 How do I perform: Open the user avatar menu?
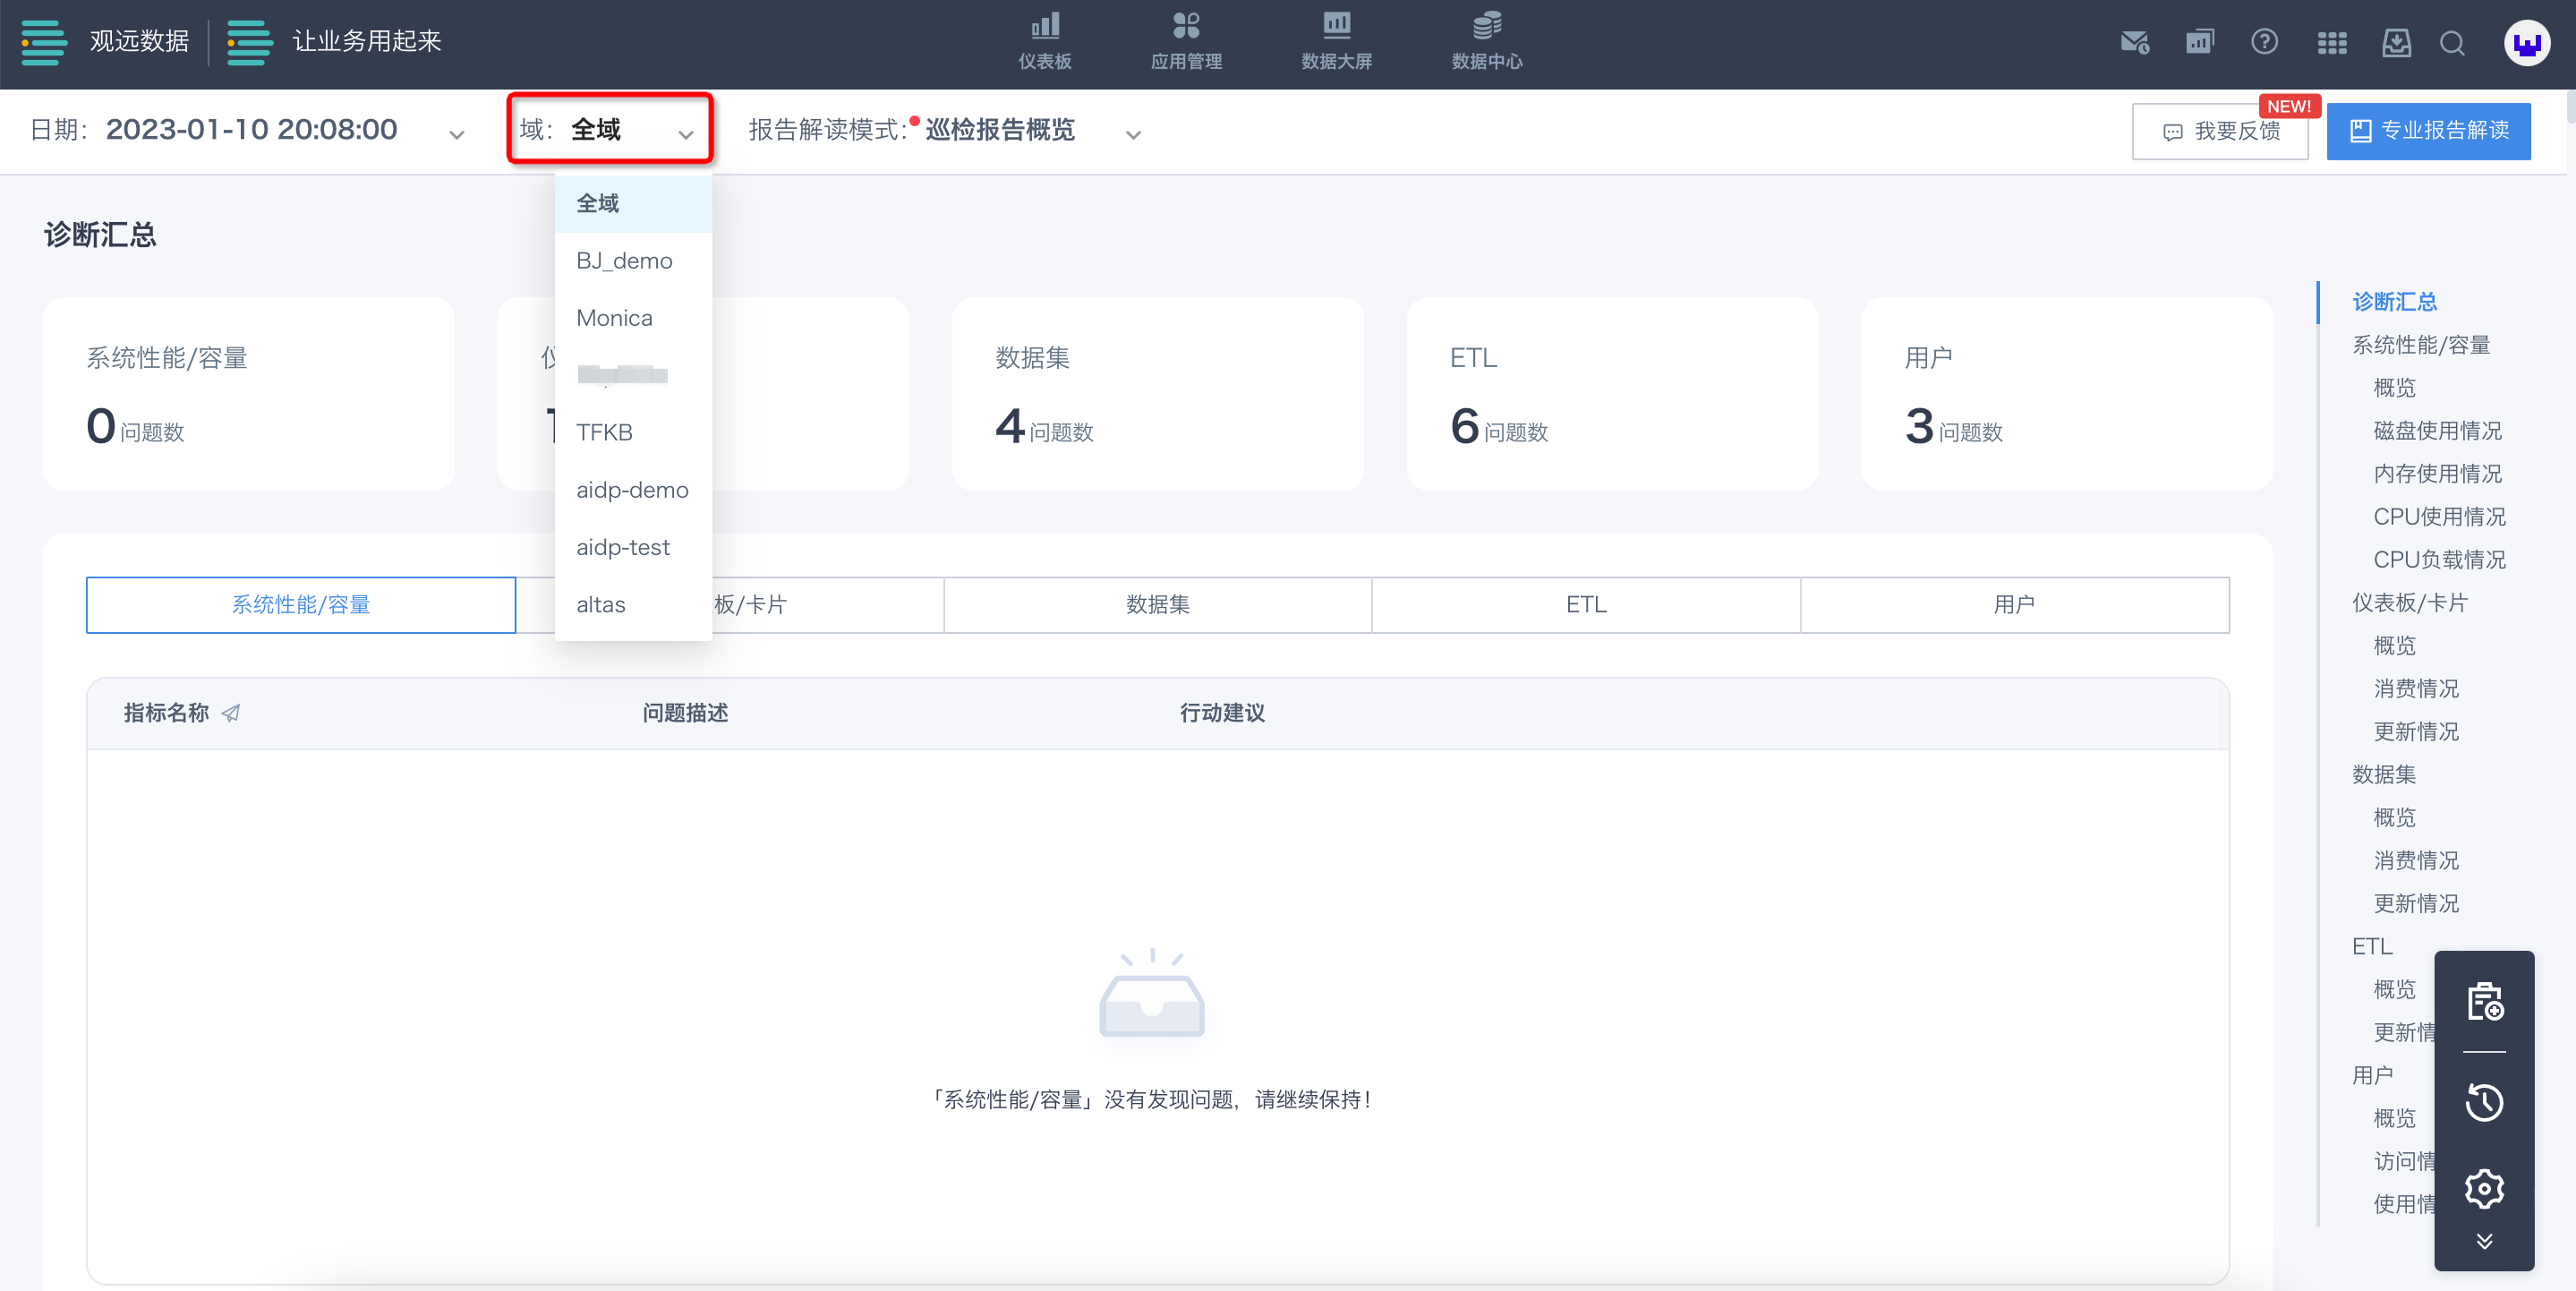coord(2526,43)
